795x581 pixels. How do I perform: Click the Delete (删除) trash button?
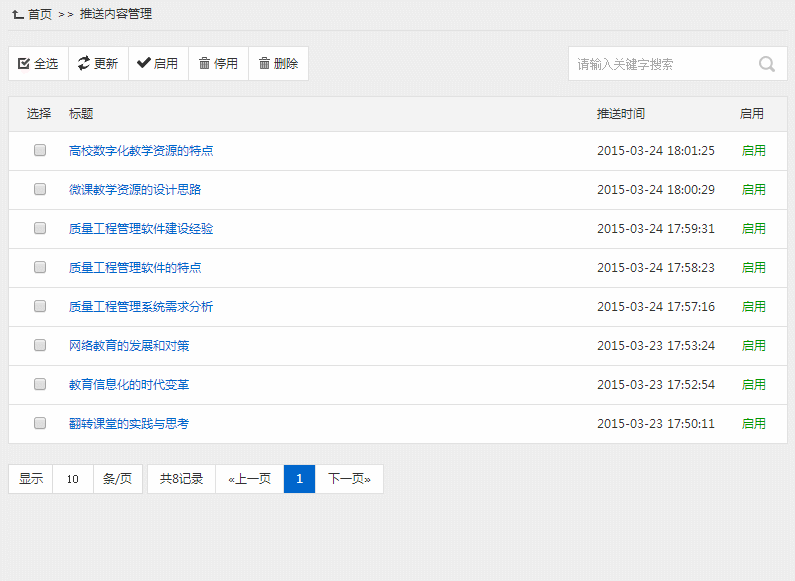pyautogui.click(x=278, y=64)
